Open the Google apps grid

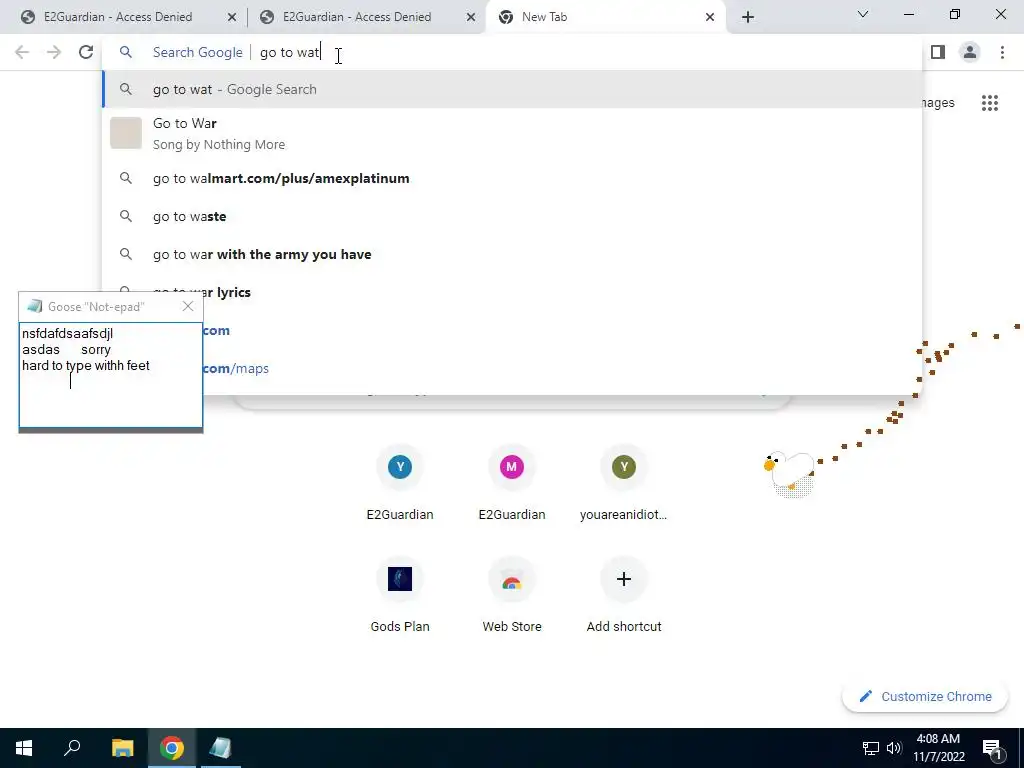point(989,103)
